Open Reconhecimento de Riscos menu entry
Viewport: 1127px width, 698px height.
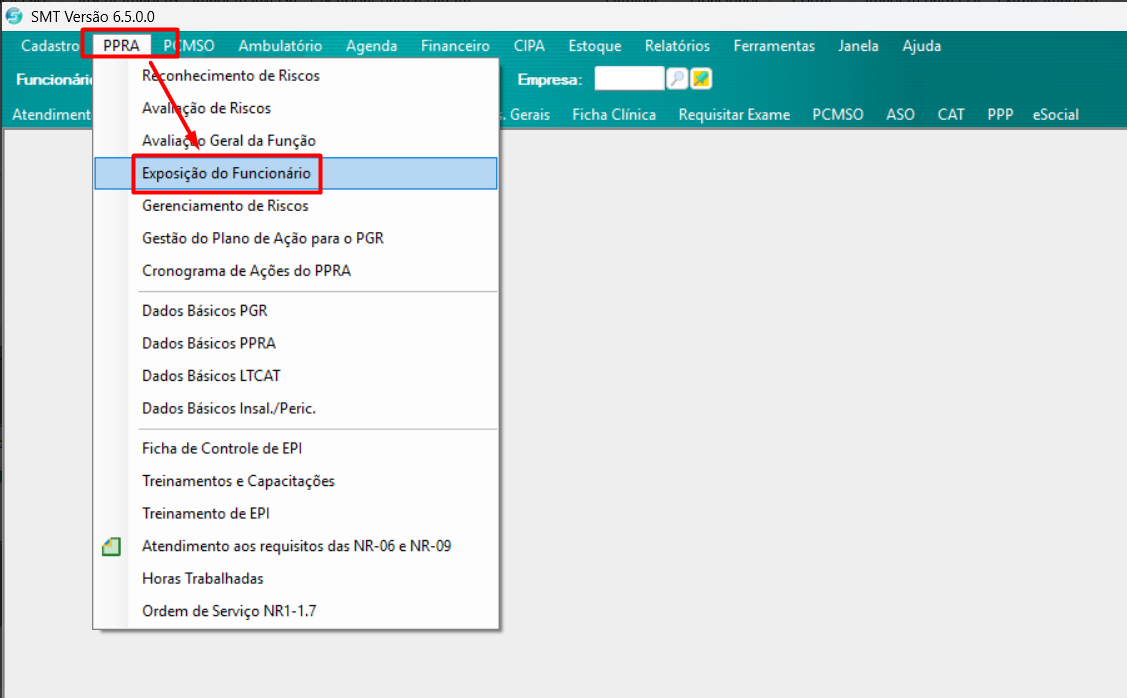[x=231, y=75]
